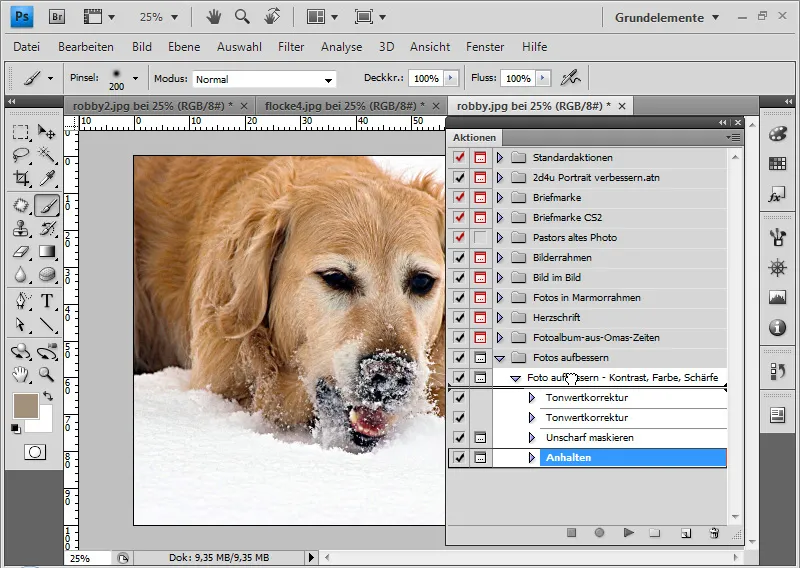Select the Path Selection tool
800x568 pixels.
20,324
